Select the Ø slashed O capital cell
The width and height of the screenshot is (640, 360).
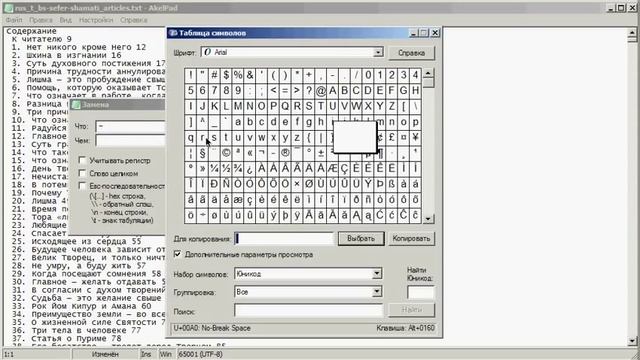point(309,184)
